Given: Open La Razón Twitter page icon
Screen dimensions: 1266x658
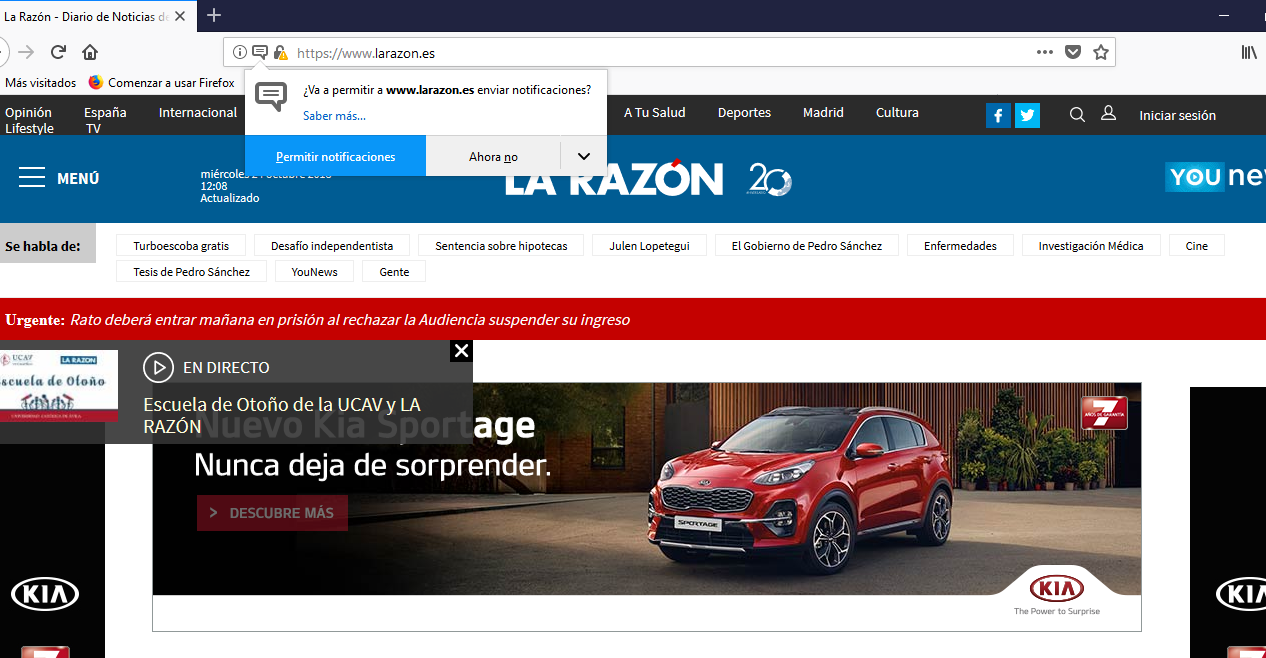Looking at the screenshot, I should coord(1027,116).
